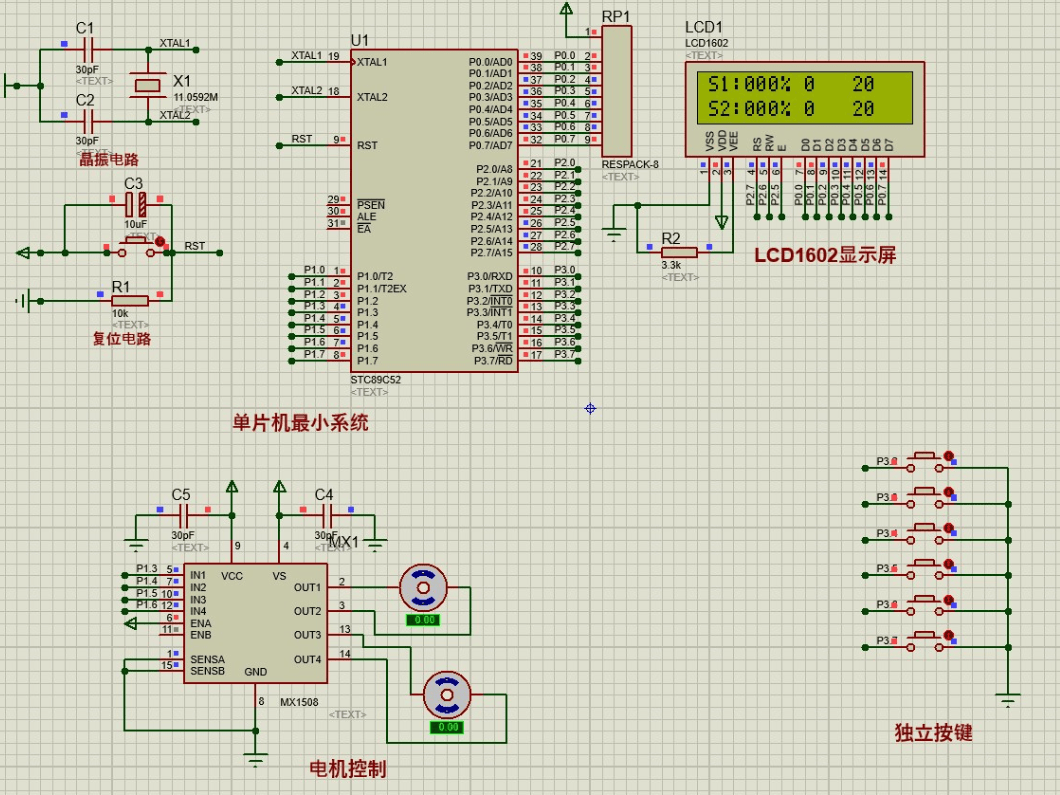Select the 10k resistor R1
The image size is (1060, 795).
point(129,300)
